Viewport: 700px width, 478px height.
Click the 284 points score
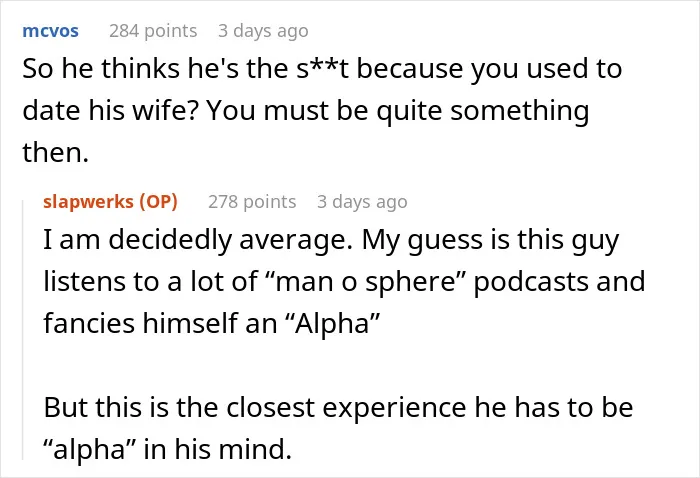point(153,31)
